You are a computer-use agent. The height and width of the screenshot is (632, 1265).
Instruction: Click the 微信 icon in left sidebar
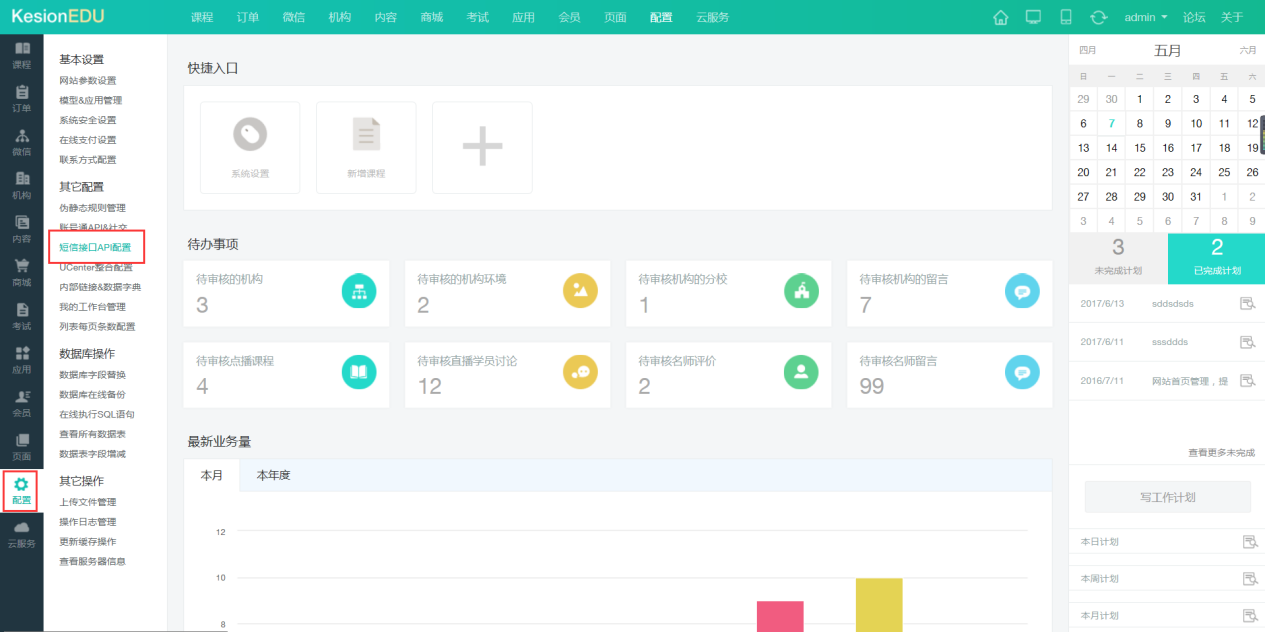pos(21,142)
